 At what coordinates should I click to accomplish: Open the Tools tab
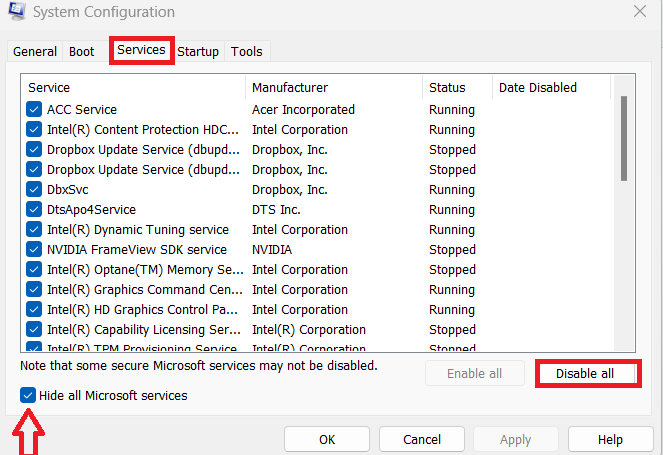246,52
